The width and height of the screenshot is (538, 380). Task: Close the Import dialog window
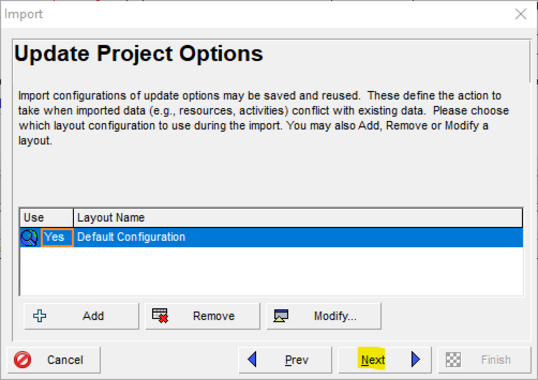click(521, 14)
